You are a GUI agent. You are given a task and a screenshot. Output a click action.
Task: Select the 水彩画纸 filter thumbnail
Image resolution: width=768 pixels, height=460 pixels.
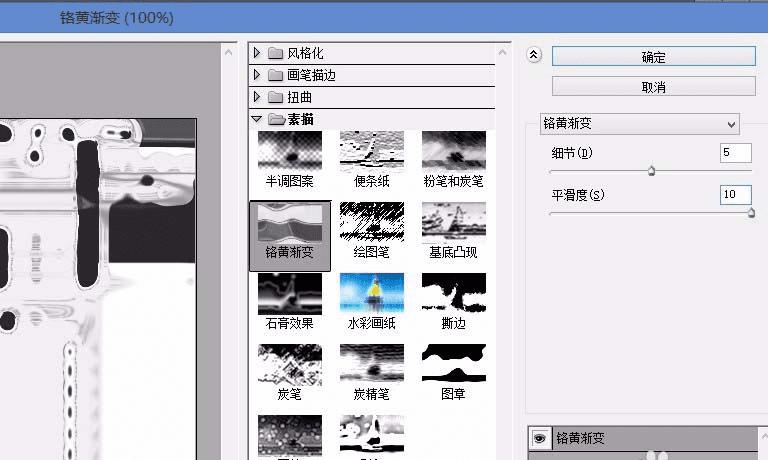pos(372,294)
